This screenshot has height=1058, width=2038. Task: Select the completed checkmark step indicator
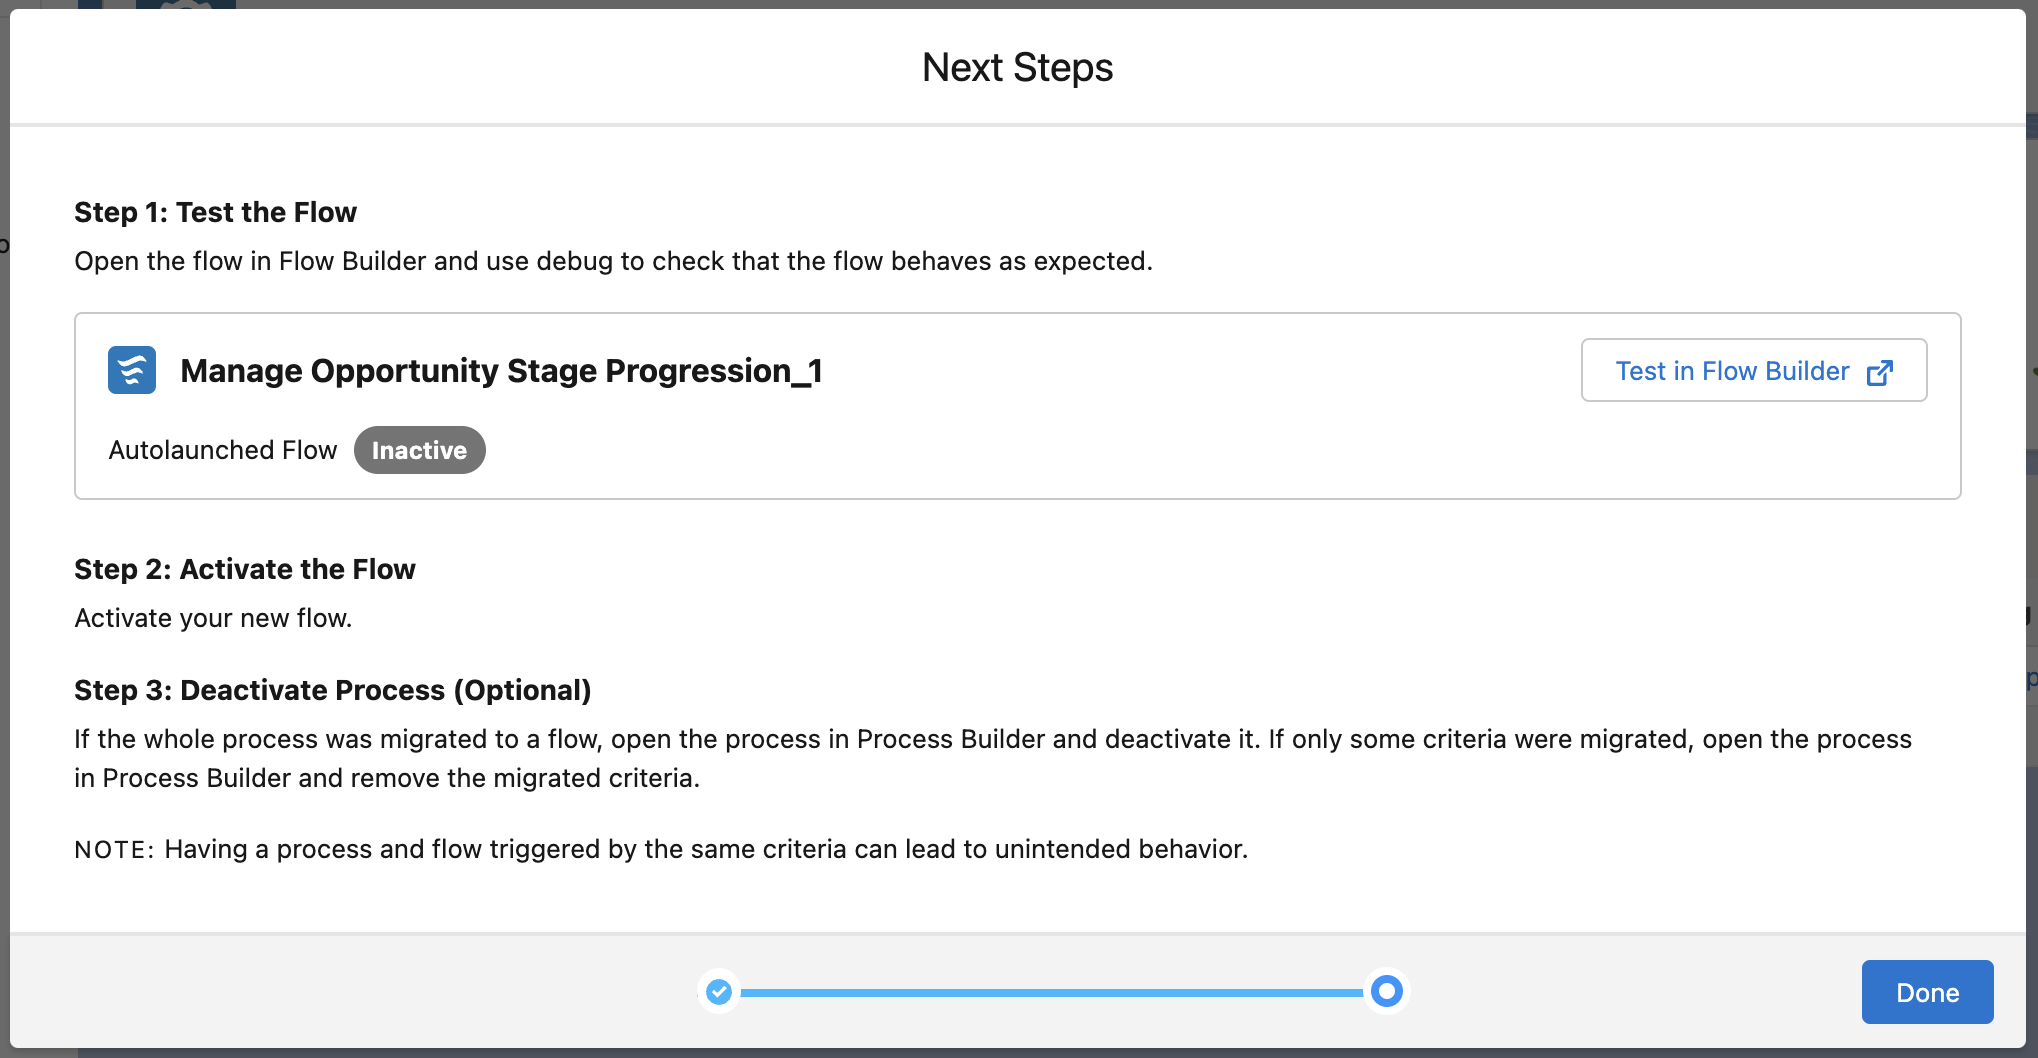coord(719,991)
